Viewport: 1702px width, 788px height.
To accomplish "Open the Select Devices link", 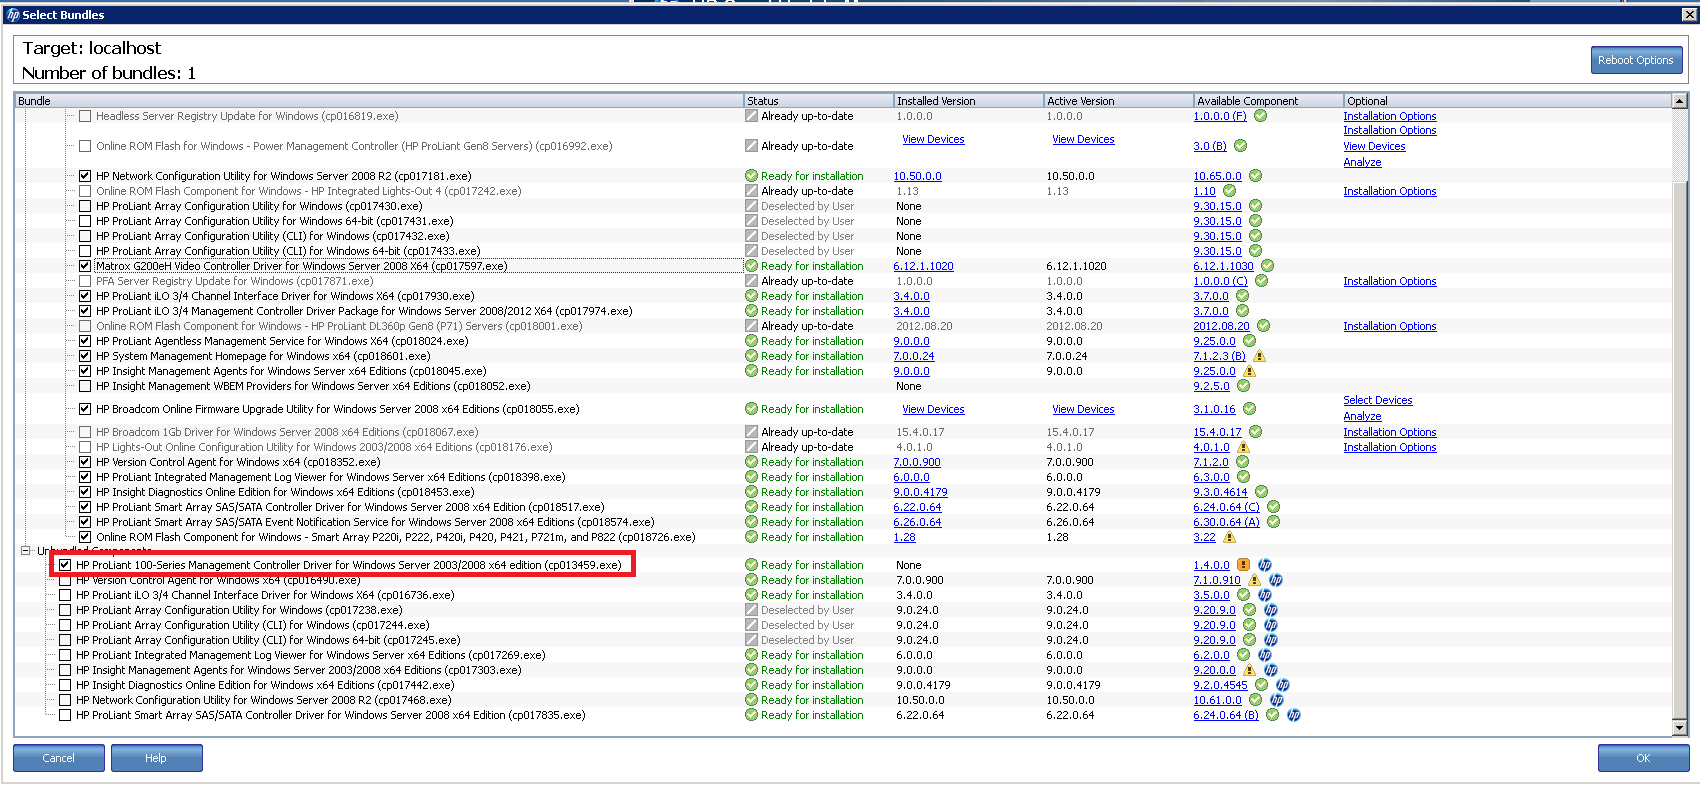I will (x=1377, y=400).
